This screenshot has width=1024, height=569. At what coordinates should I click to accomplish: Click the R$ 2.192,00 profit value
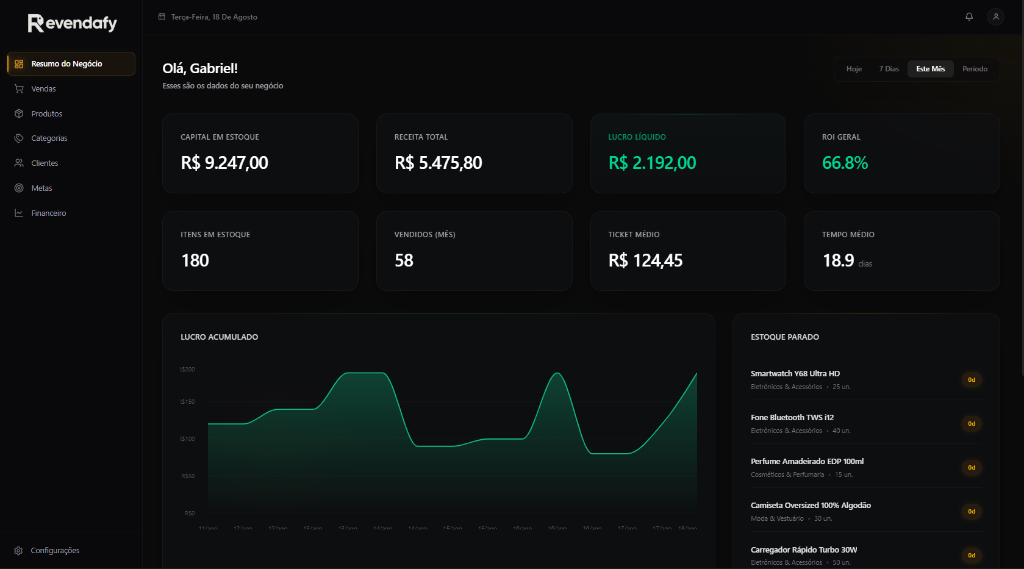(652, 163)
